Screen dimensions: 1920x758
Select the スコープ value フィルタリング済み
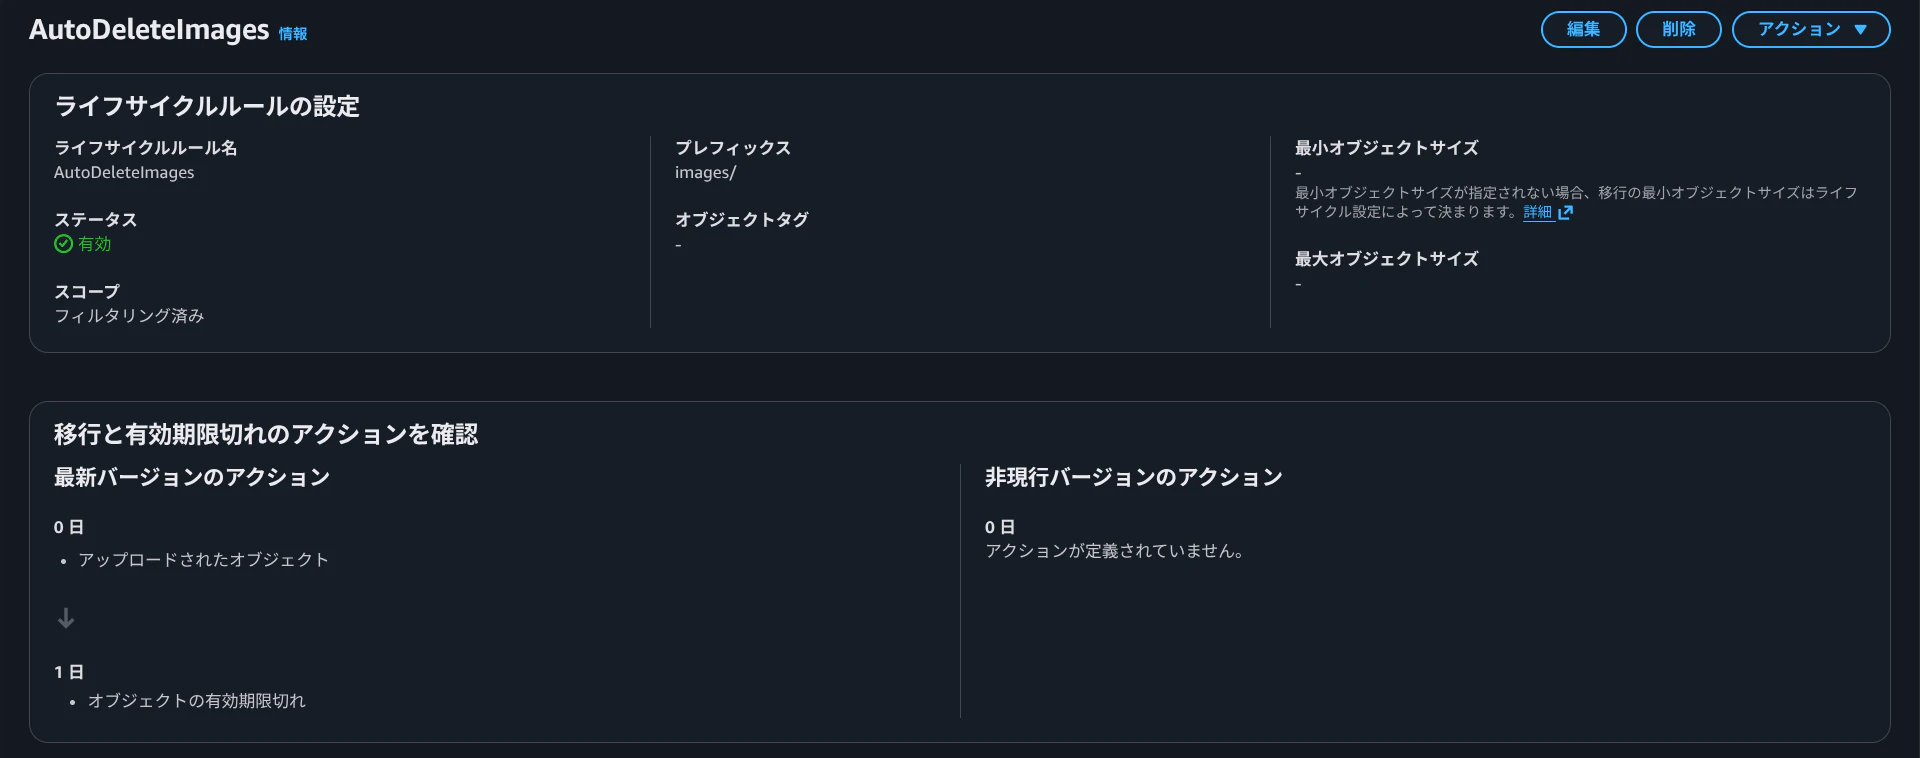129,315
